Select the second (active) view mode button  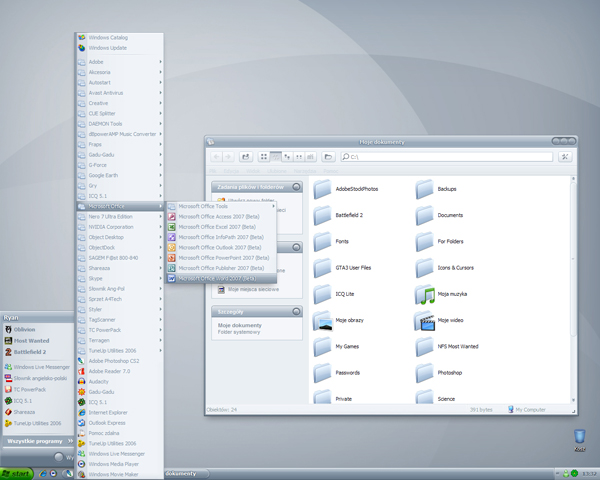[276, 157]
